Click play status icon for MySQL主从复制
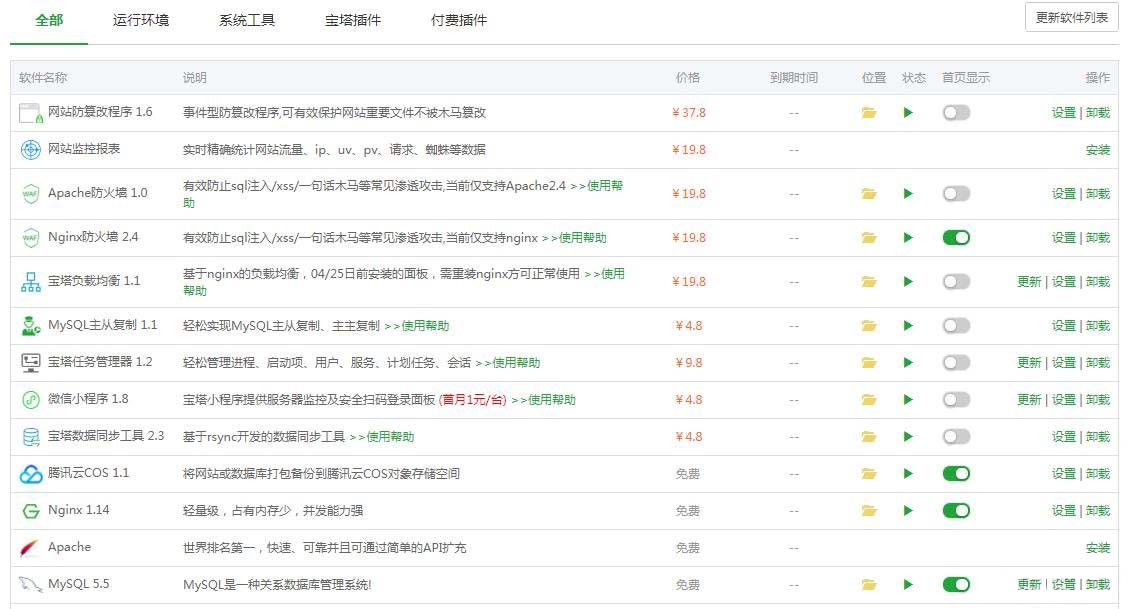 coord(908,326)
